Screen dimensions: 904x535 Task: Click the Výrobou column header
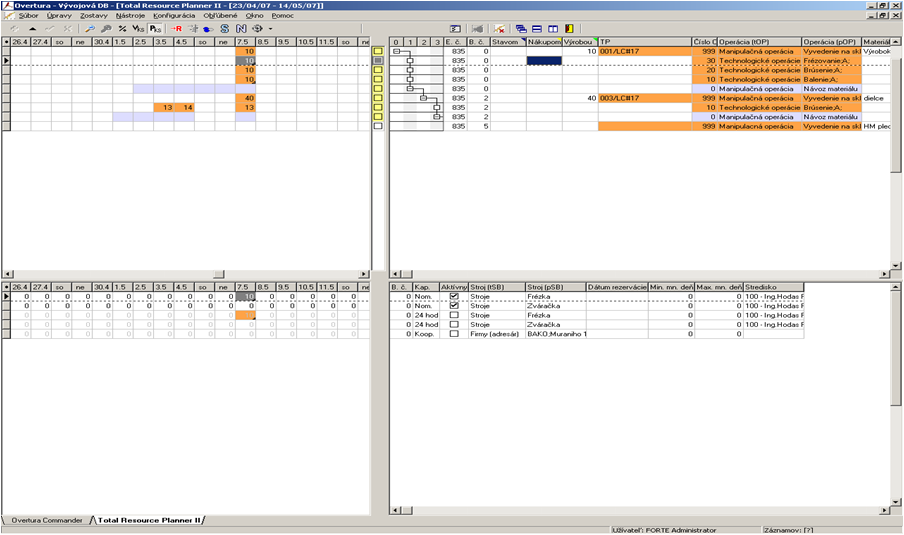580,42
